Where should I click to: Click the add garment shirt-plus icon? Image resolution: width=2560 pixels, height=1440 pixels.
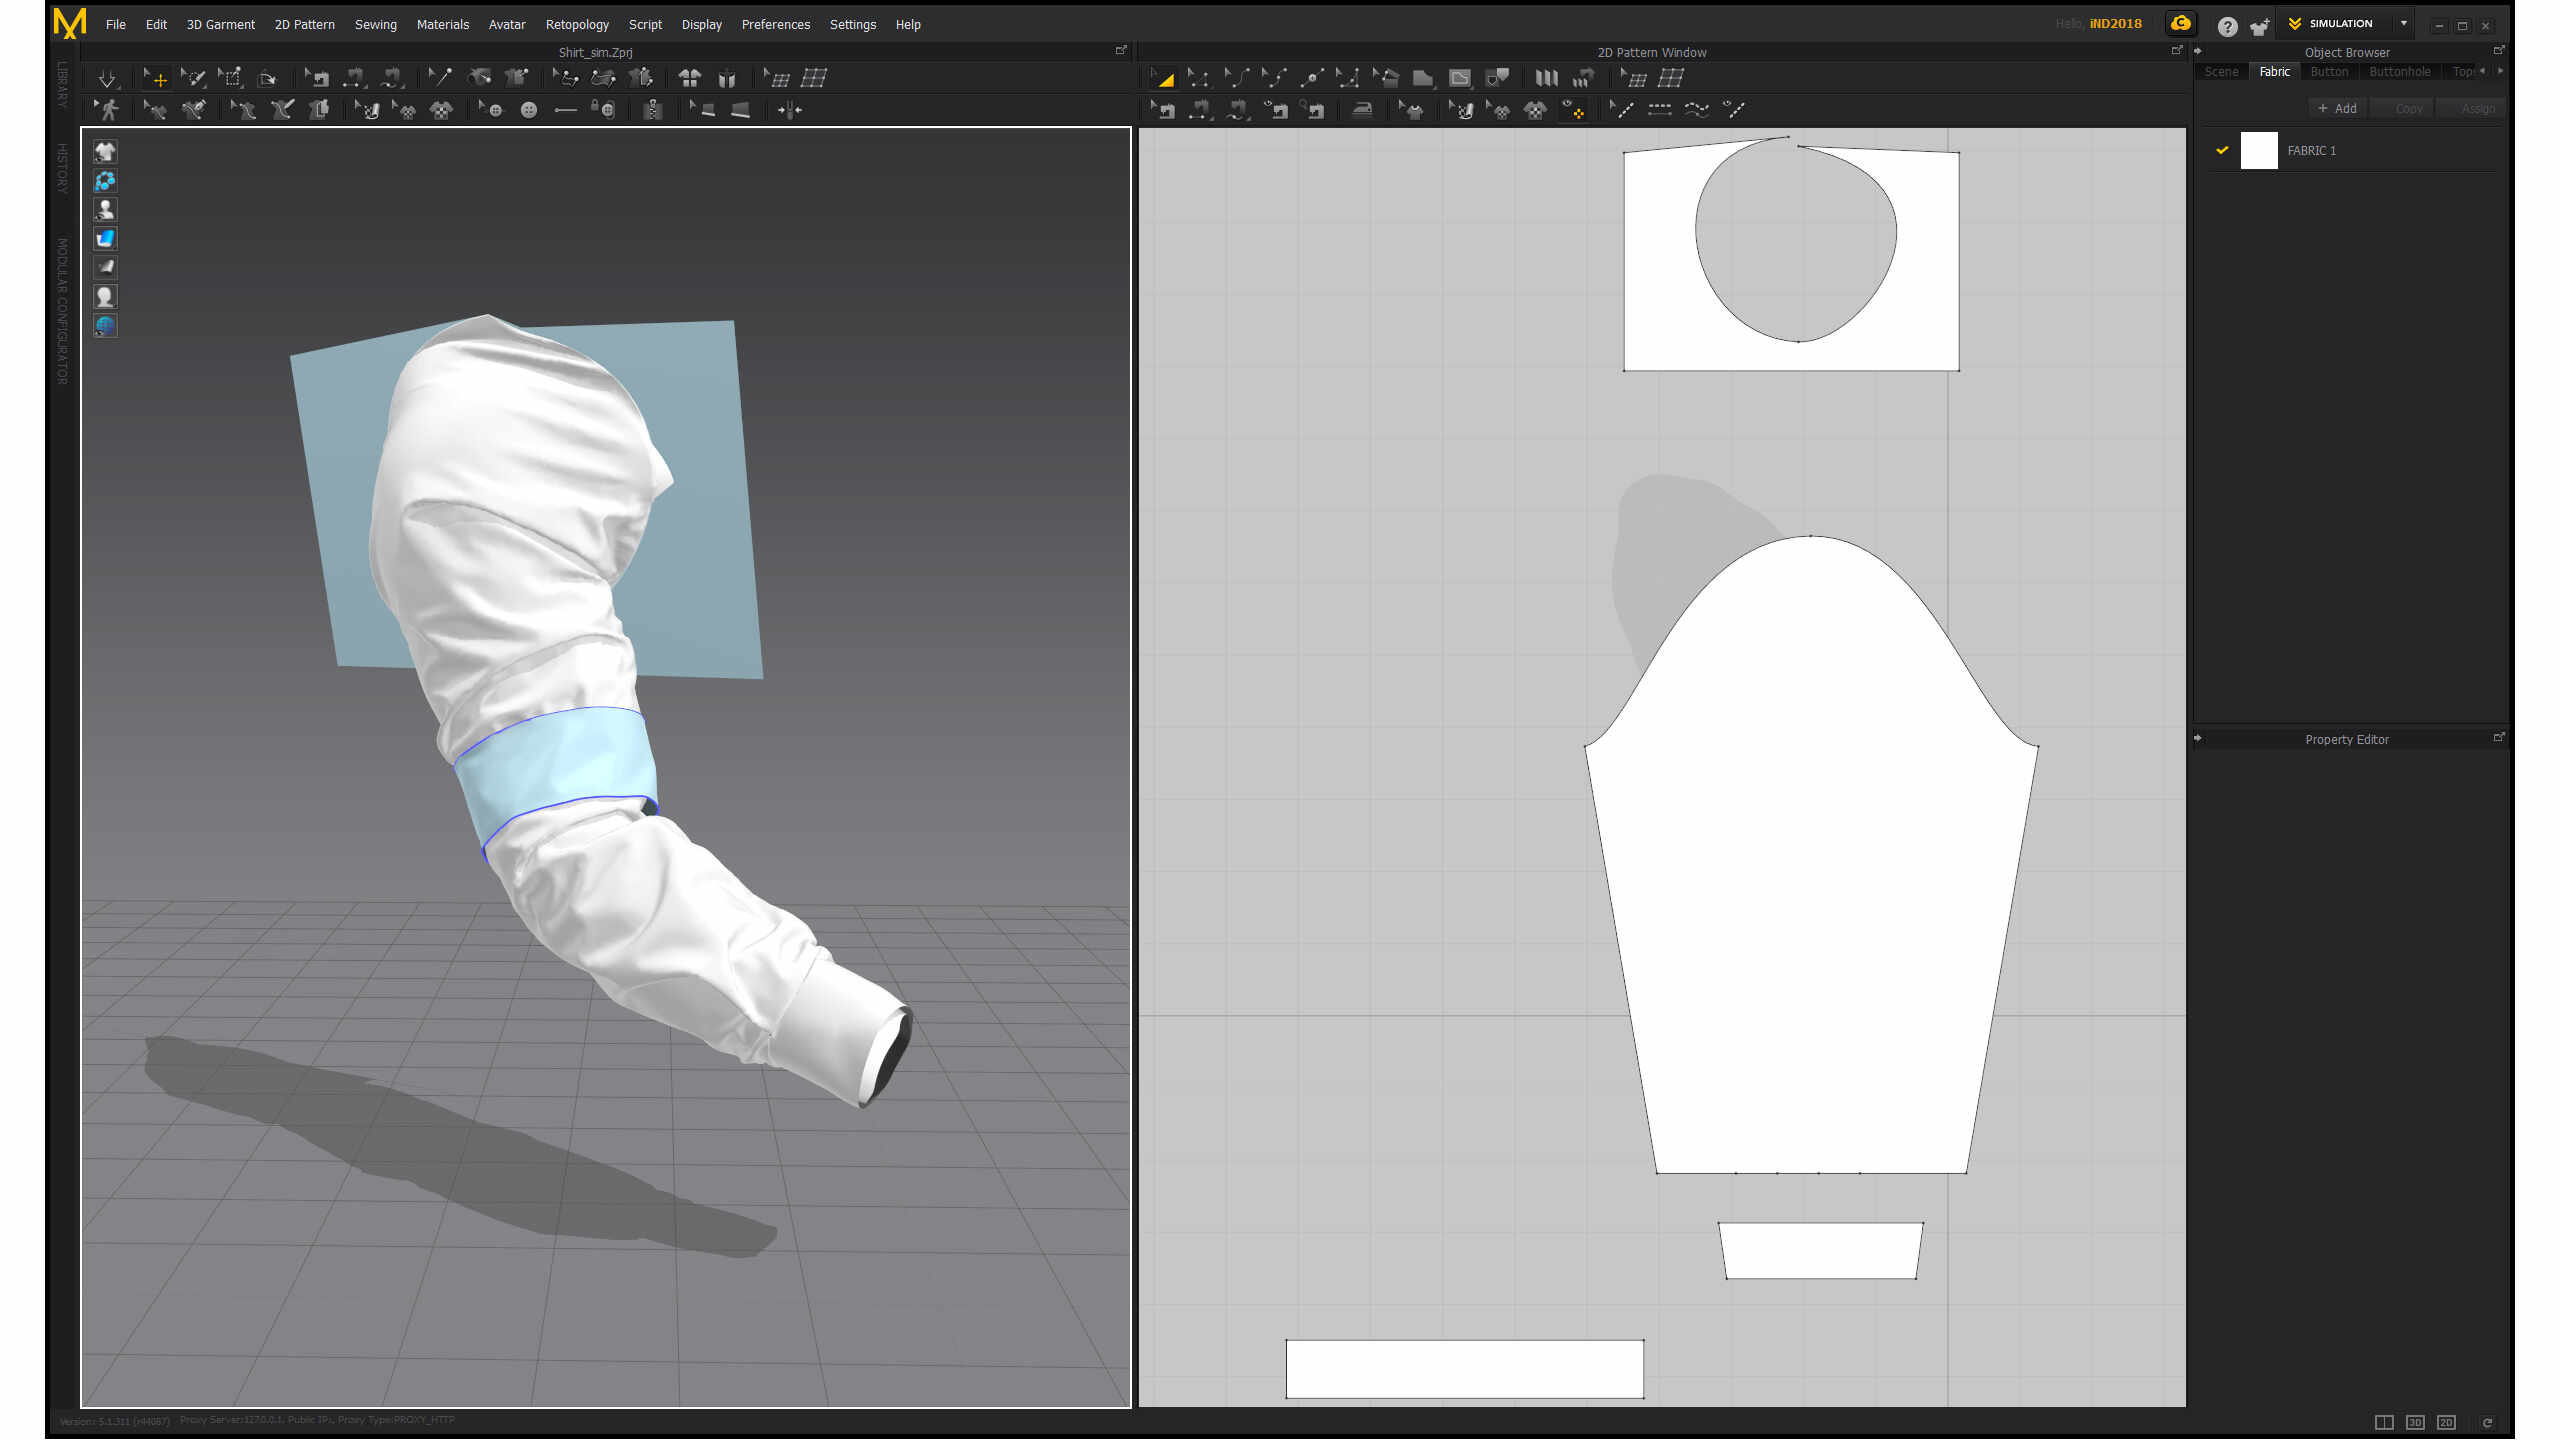(x=2259, y=26)
